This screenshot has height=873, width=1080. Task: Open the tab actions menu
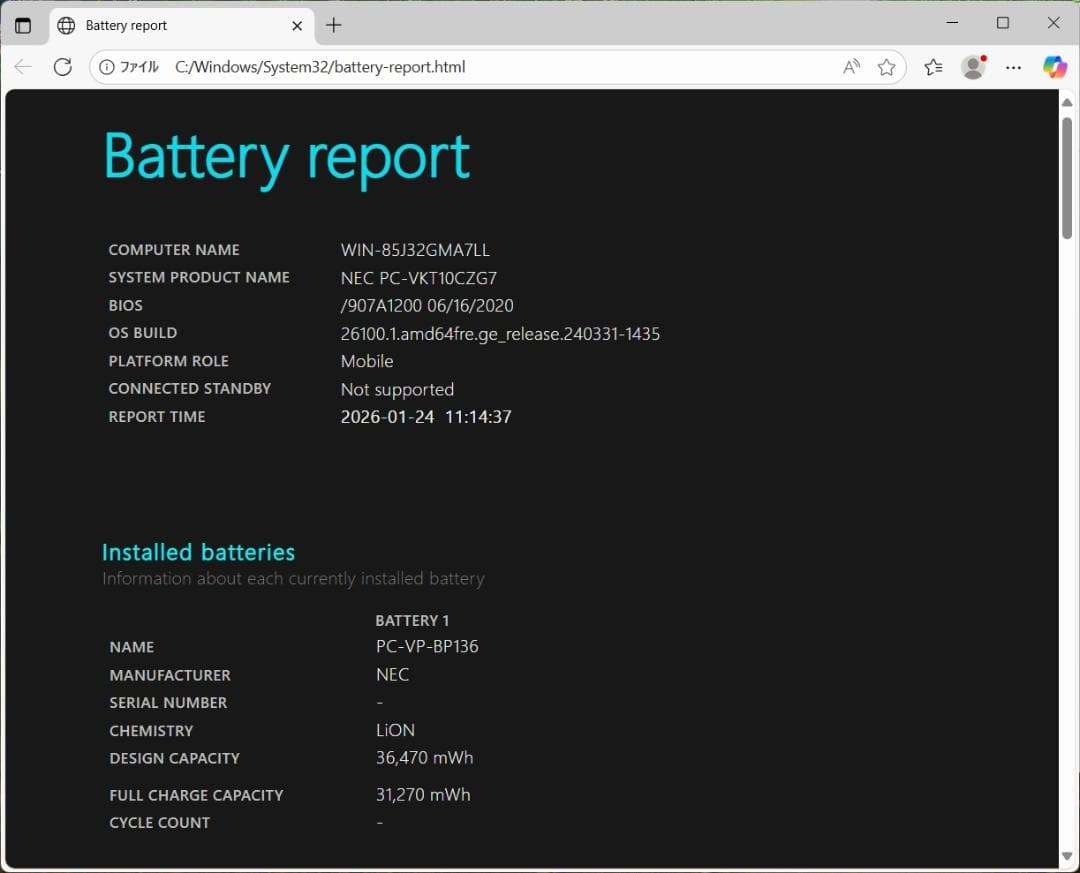click(24, 25)
